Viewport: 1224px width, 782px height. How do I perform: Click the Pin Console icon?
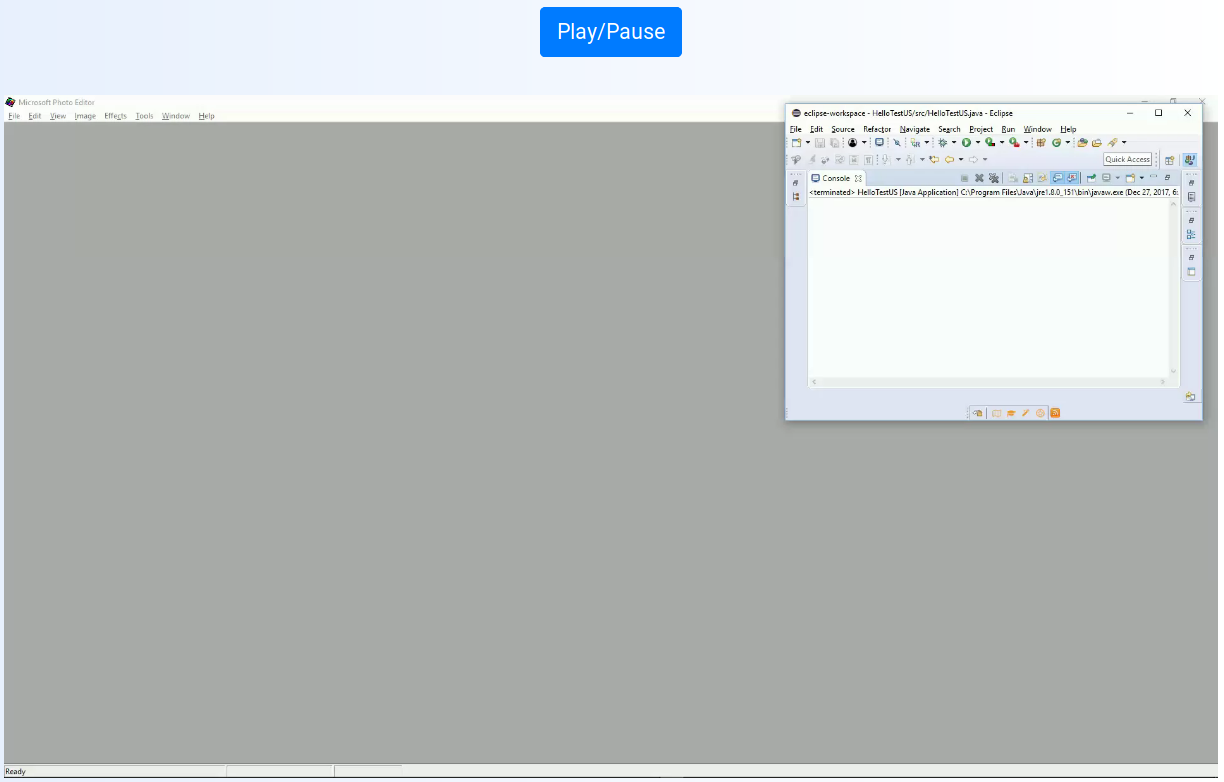click(x=1092, y=178)
